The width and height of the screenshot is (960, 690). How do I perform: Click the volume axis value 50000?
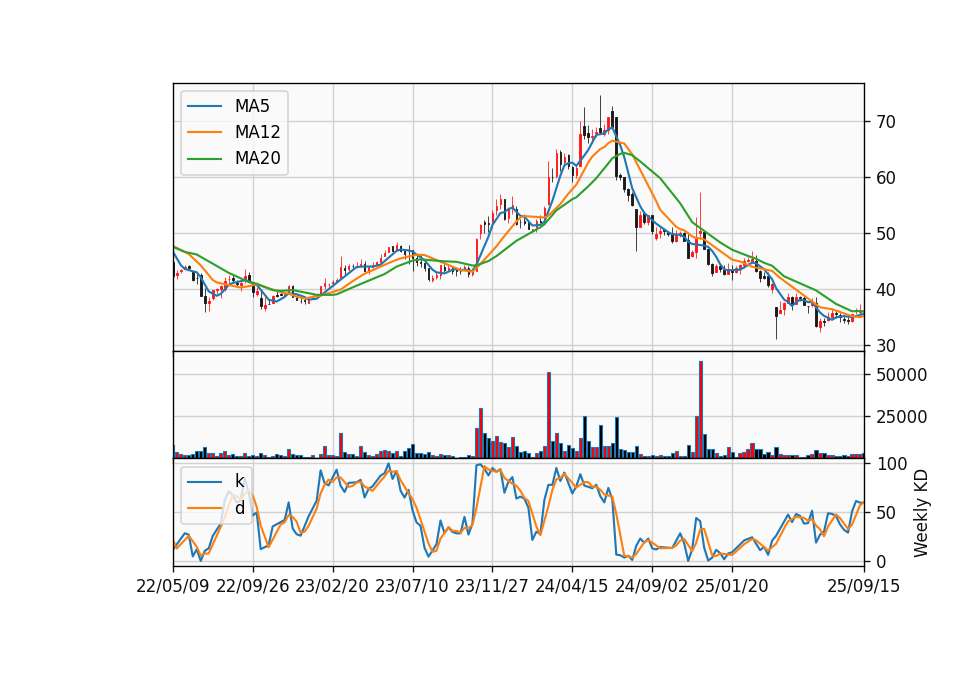901,375
